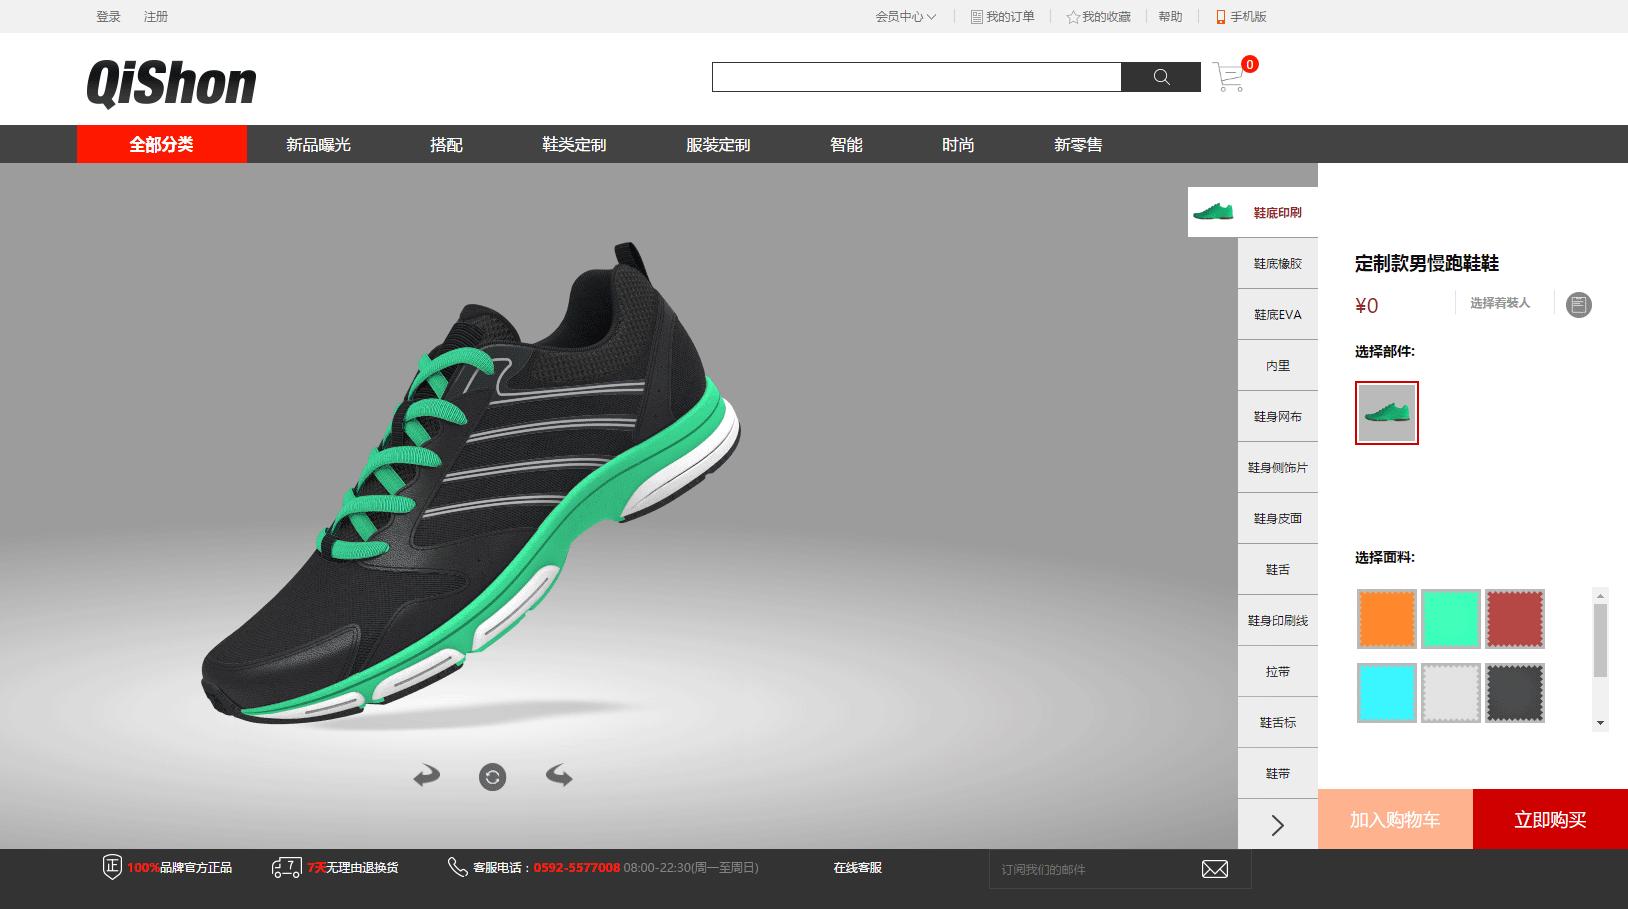Click the round icon beside 选择着装人
This screenshot has height=909, width=1628.
[1578, 305]
